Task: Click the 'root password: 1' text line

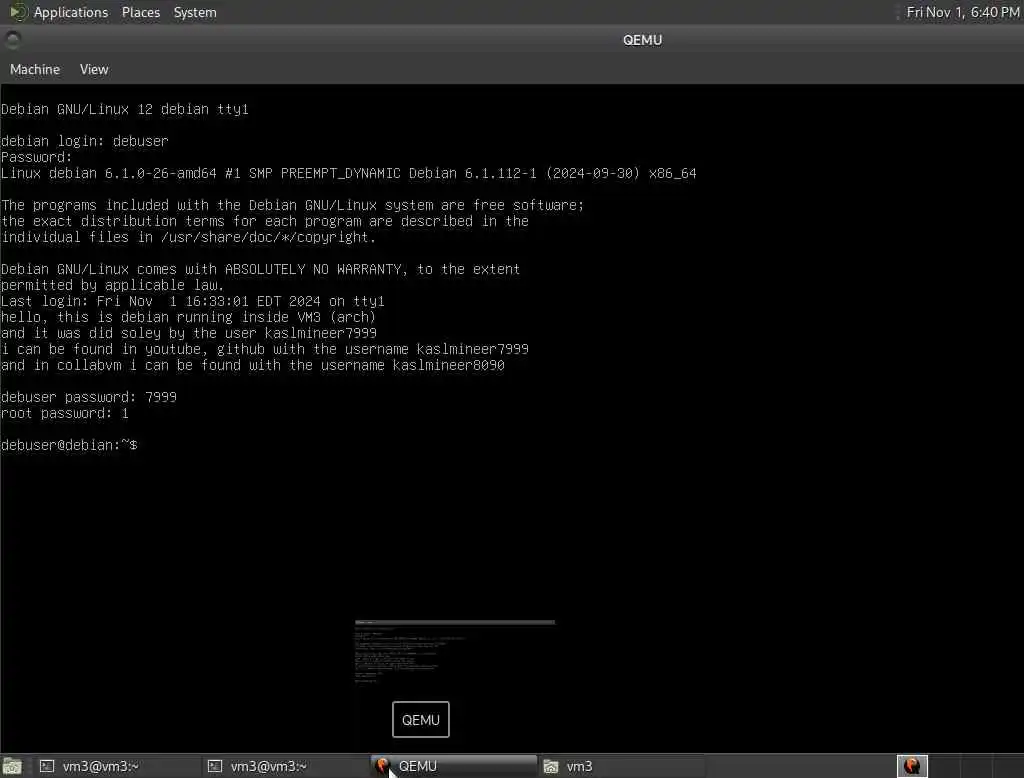Action: pos(65,413)
